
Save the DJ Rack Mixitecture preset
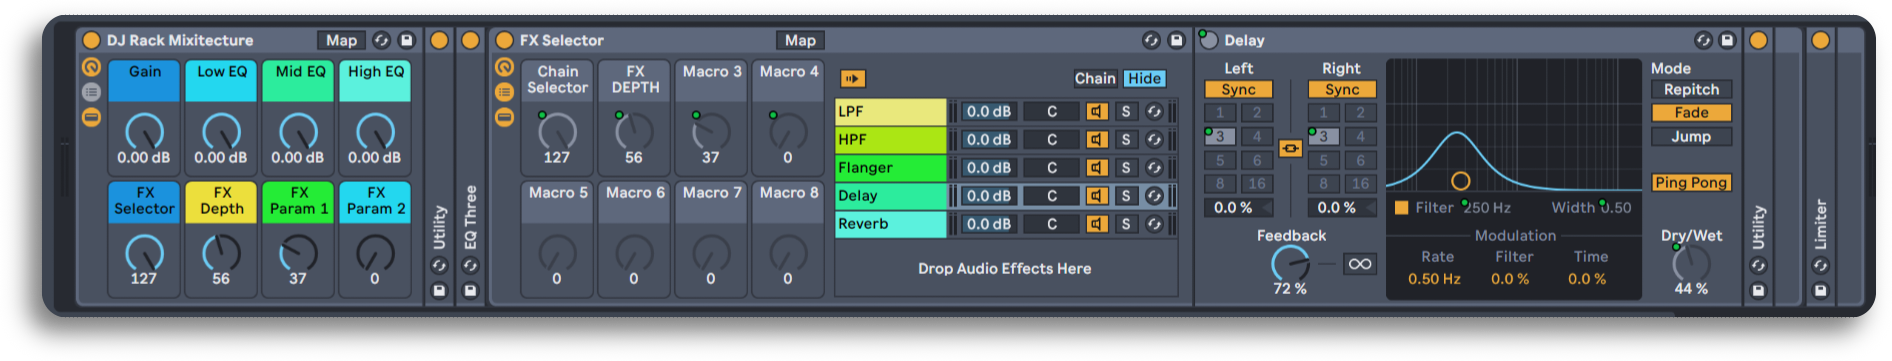click(x=406, y=40)
